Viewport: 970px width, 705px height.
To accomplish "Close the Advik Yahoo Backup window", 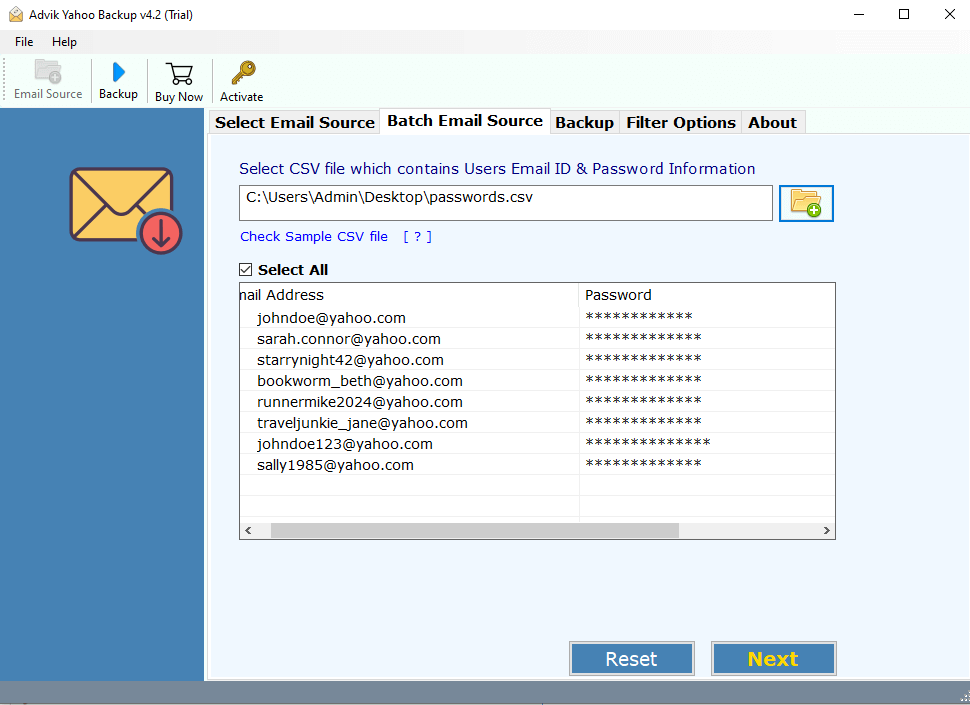I will (x=950, y=14).
